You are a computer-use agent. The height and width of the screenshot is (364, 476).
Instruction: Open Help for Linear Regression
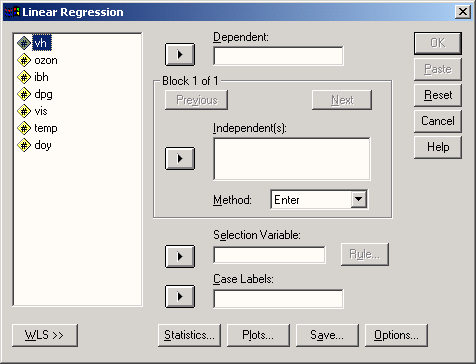tap(438, 147)
